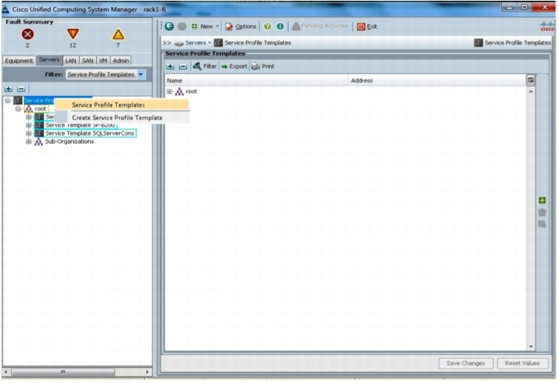Screen dimensions: 559x383
Task: Expand the Service Template SP-B200 node
Action: click(29, 125)
